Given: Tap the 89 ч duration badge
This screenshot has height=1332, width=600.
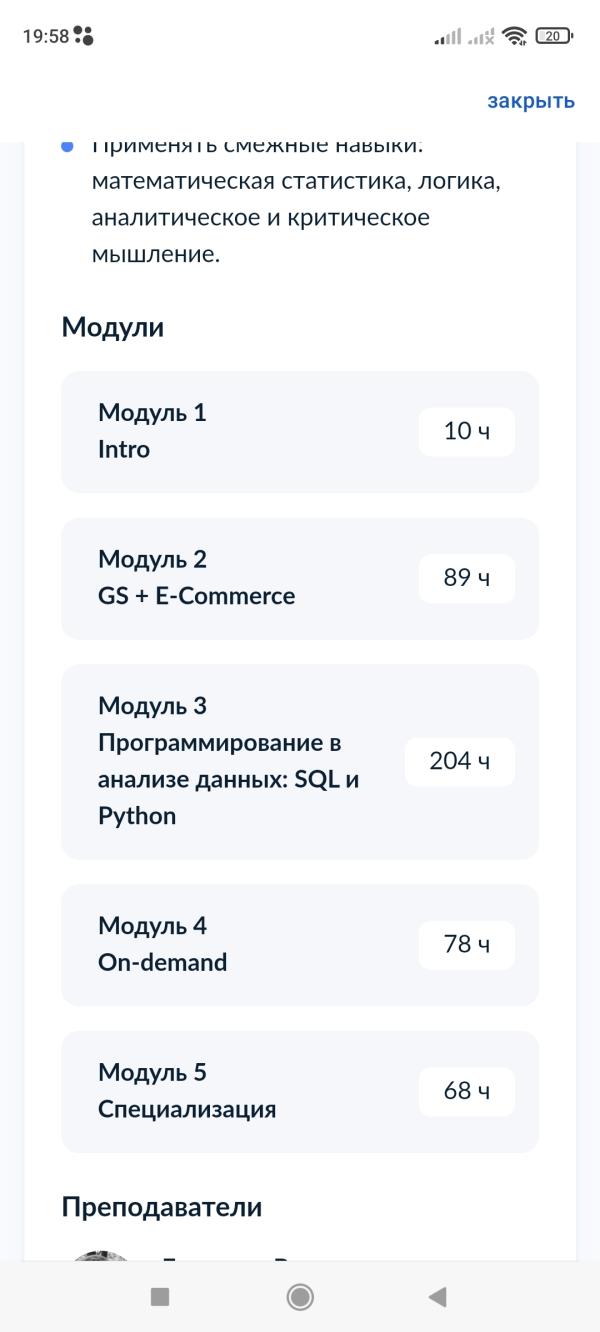Looking at the screenshot, I should click(466, 578).
